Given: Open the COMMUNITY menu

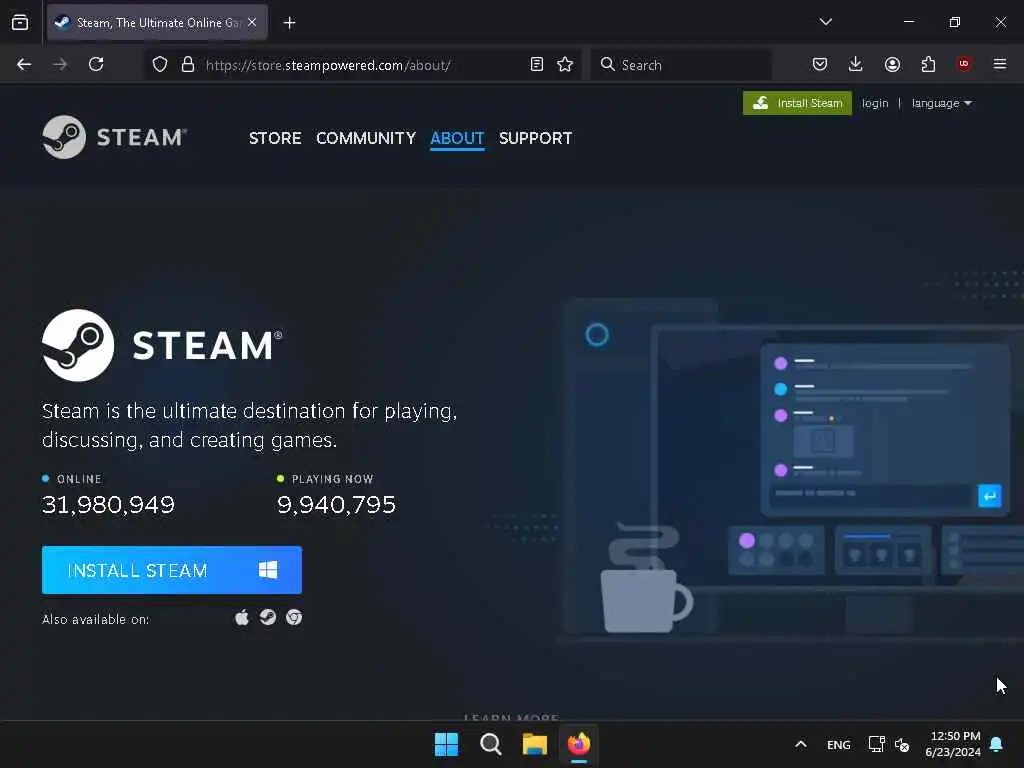Looking at the screenshot, I should 366,138.
